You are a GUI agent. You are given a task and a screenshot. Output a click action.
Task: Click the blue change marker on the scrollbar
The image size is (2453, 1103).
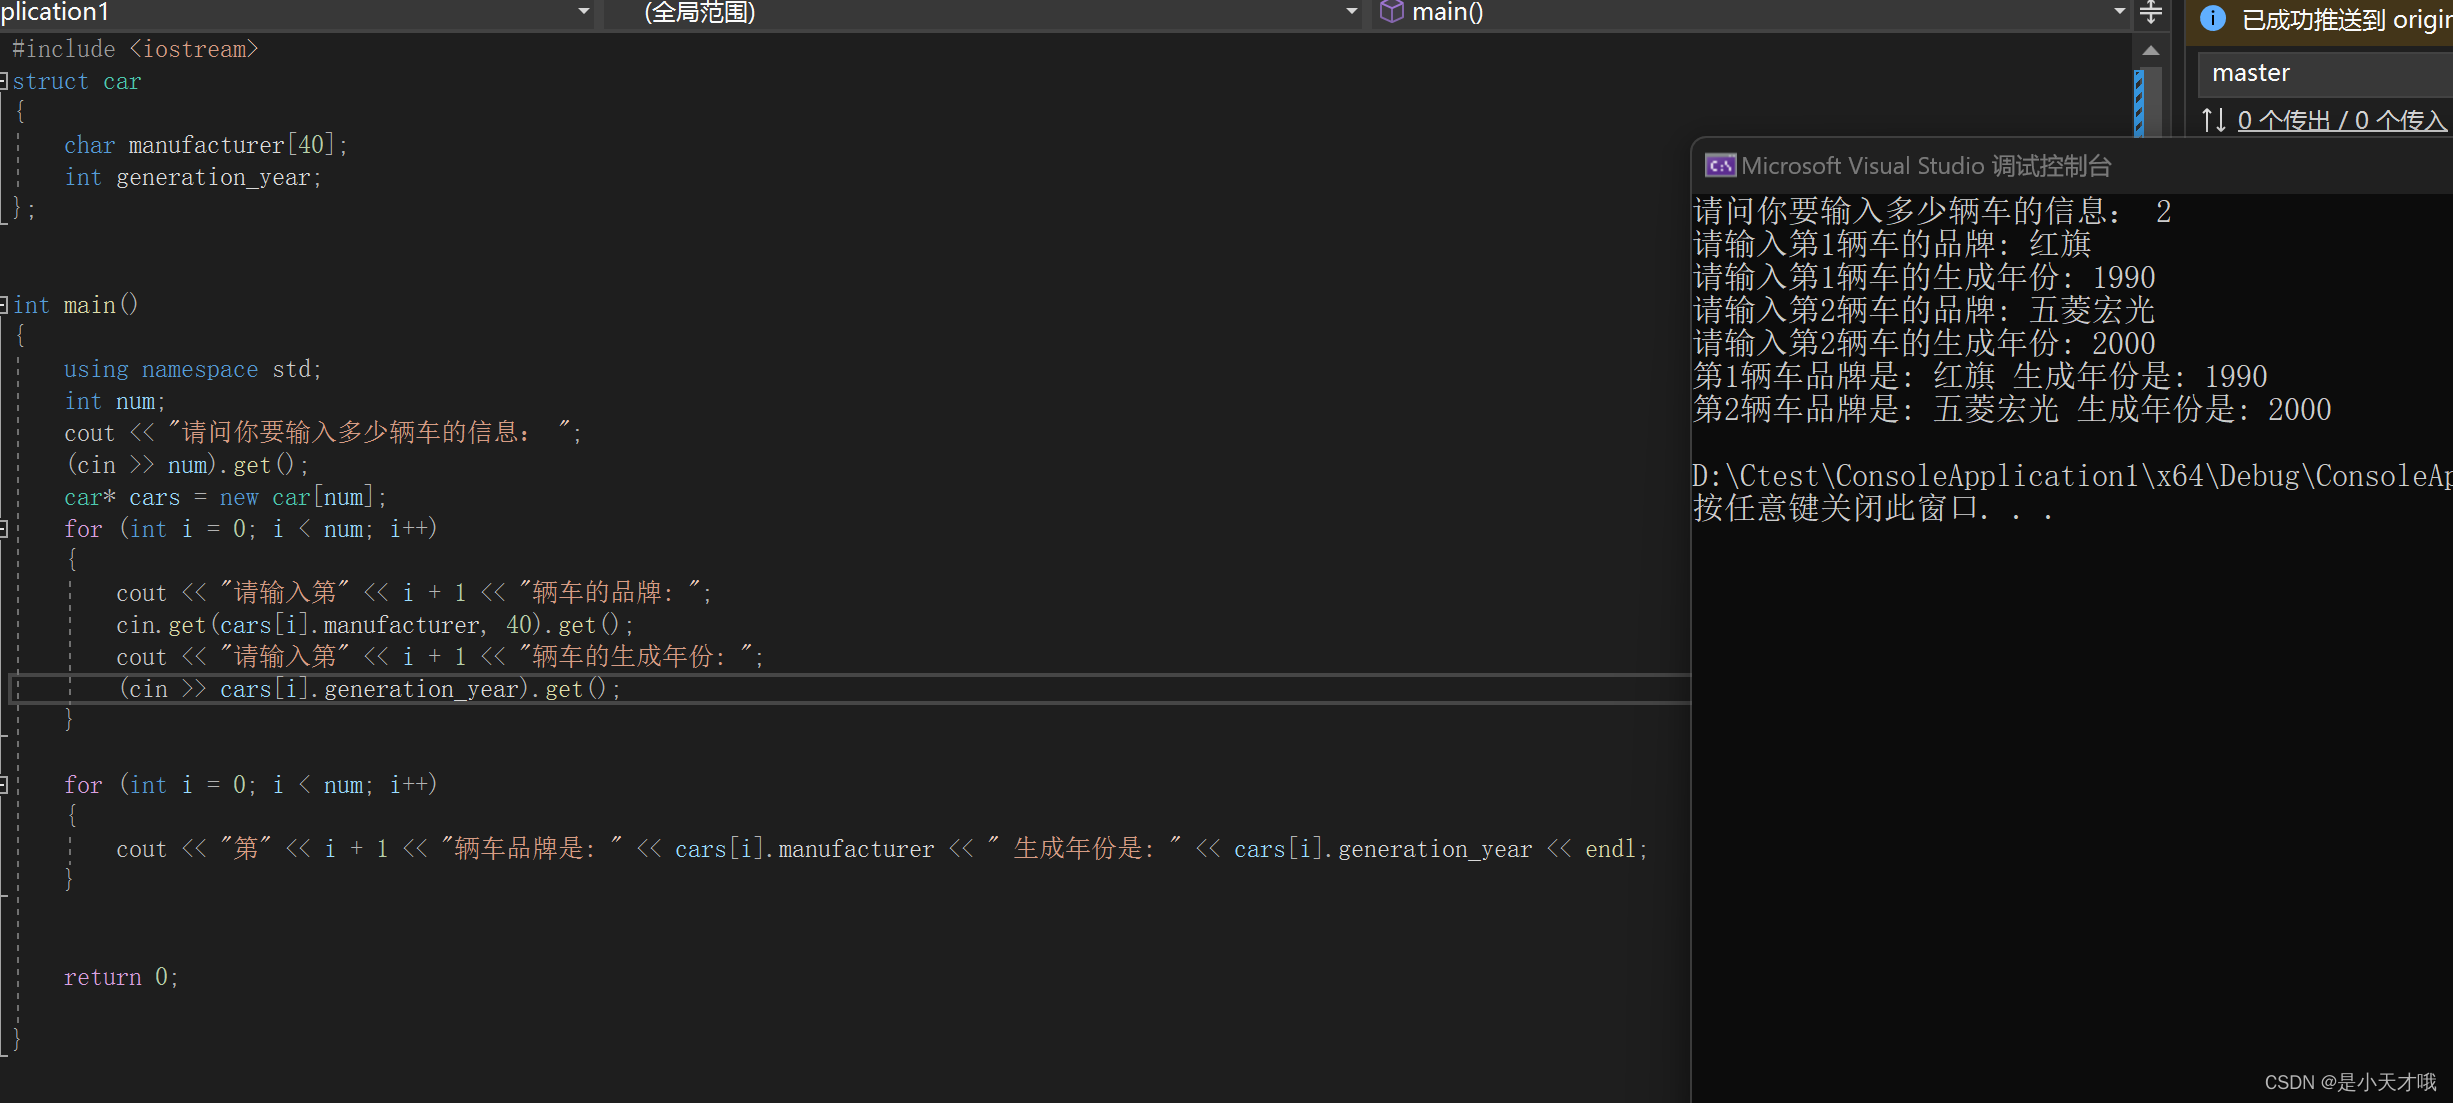coord(2137,100)
